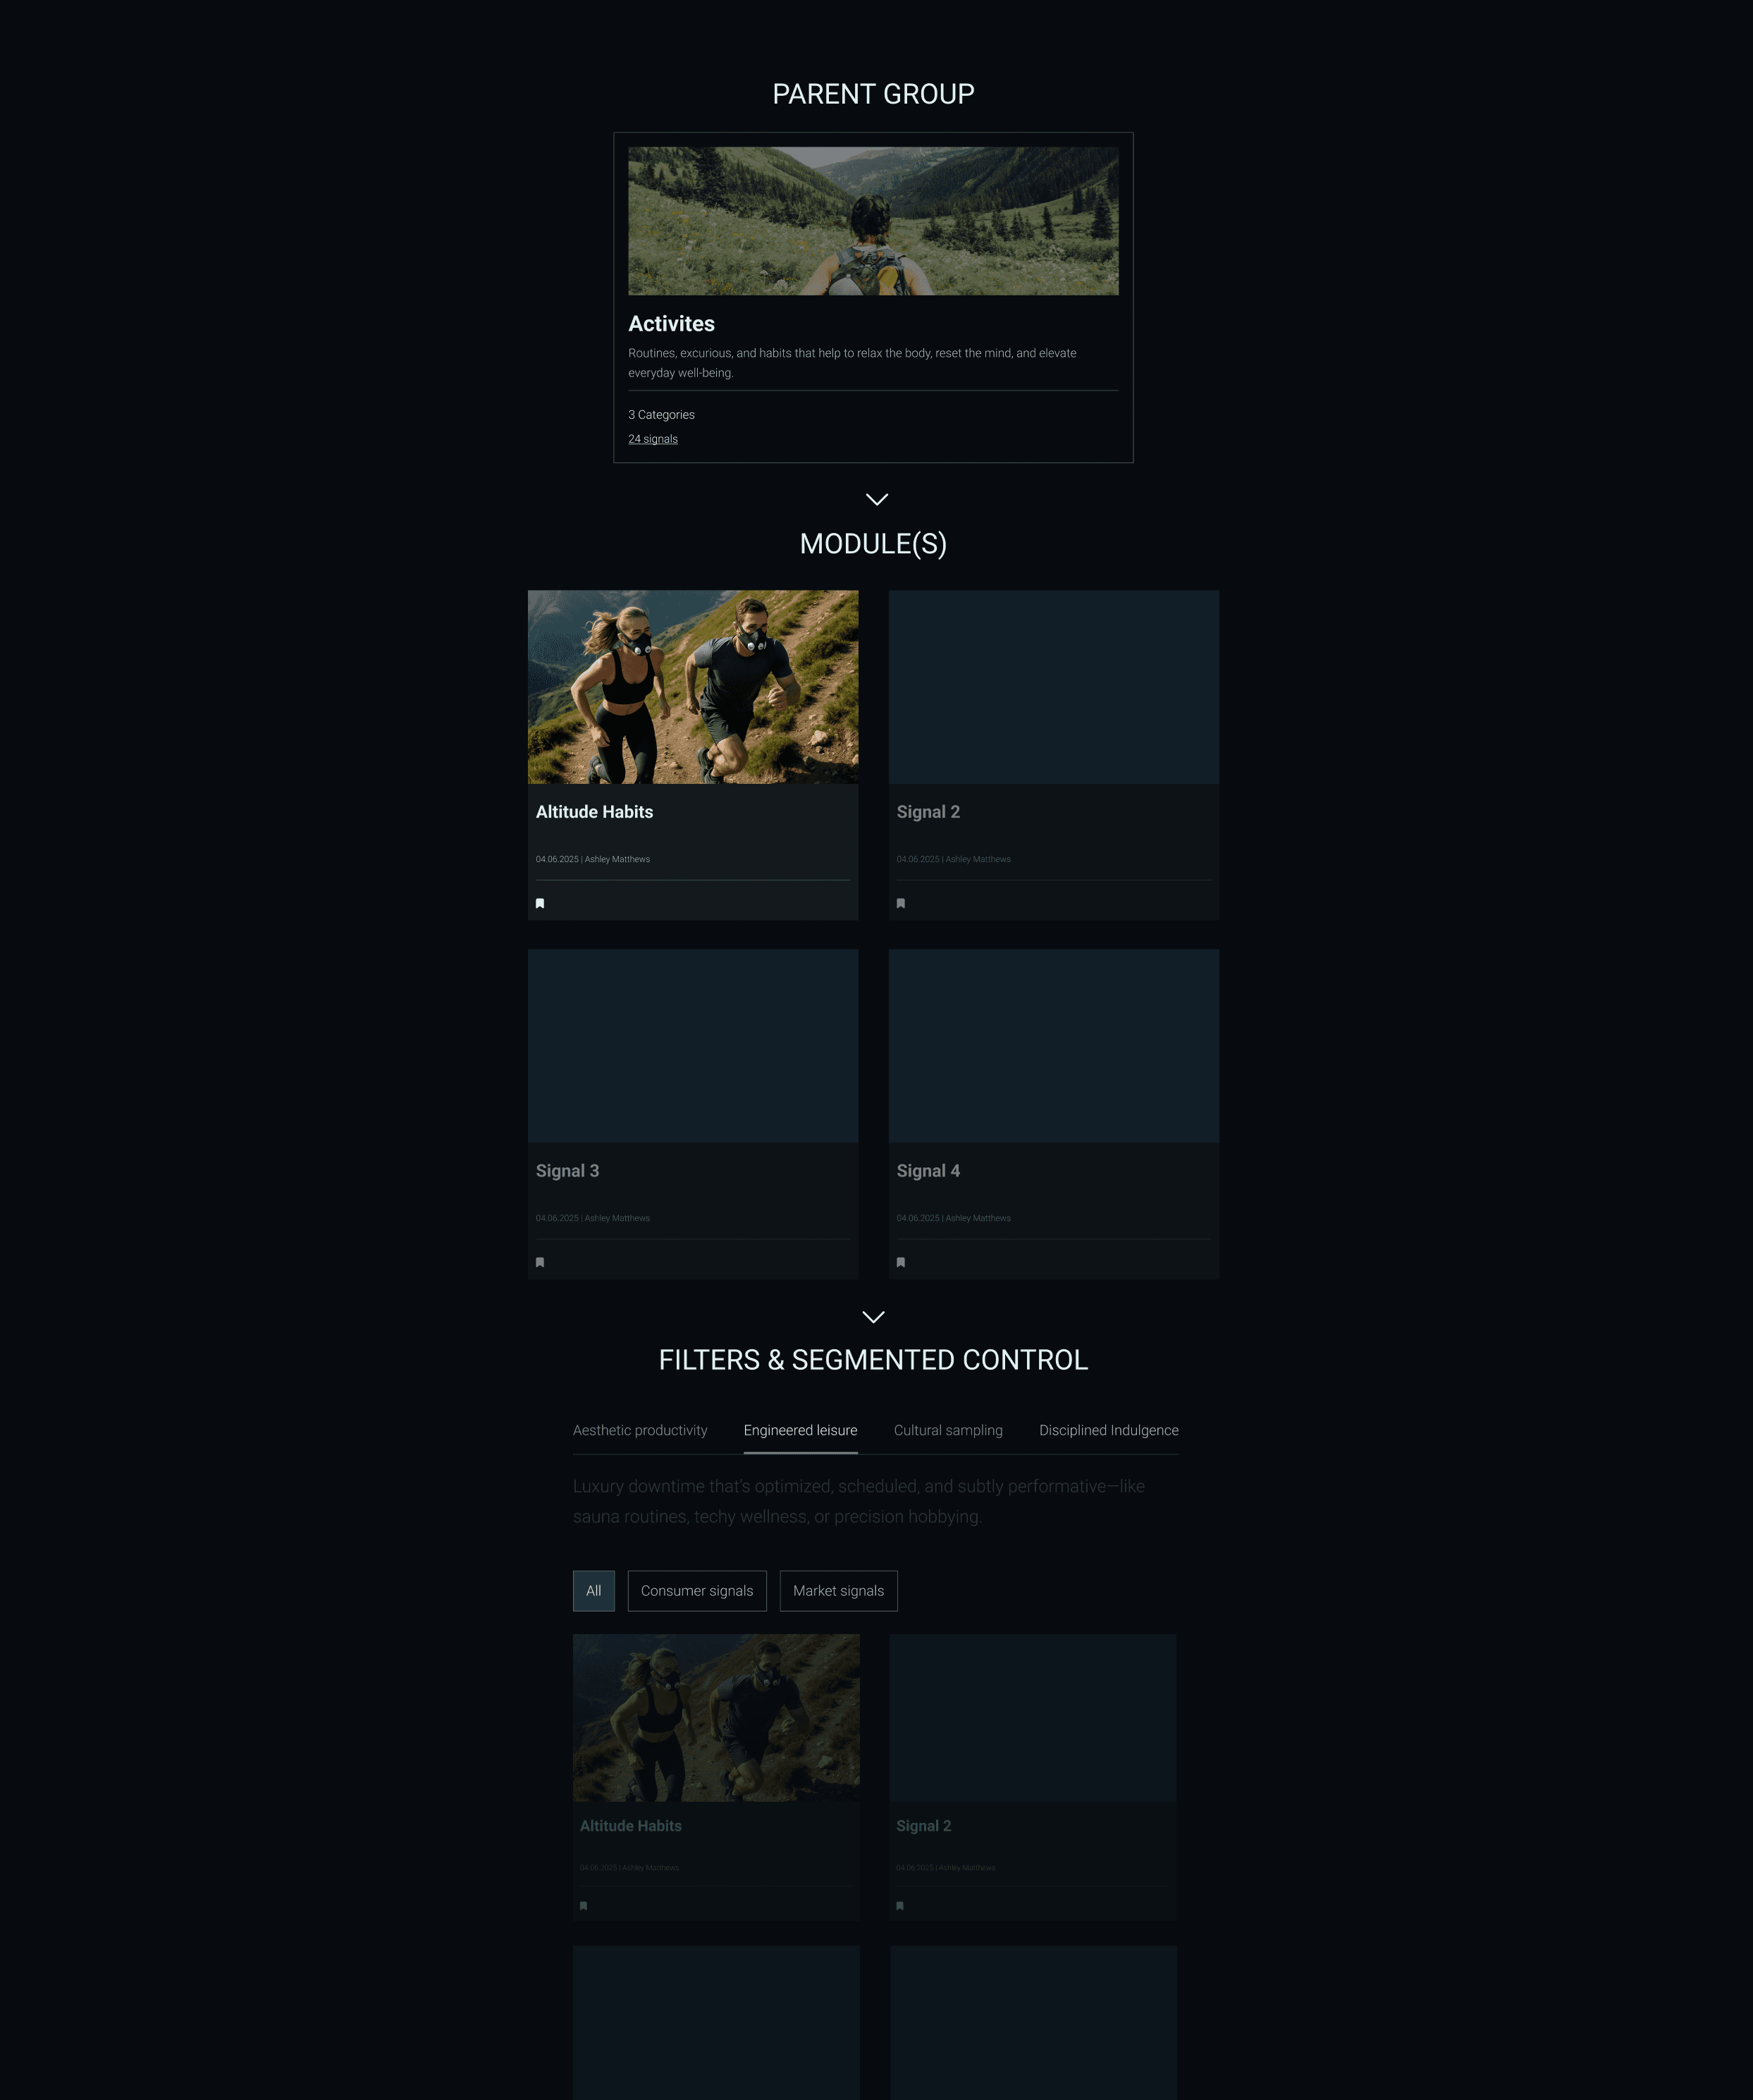Click chevron arrow above Filters heading
Screen dimensions: 1753x2100
click(x=873, y=1317)
